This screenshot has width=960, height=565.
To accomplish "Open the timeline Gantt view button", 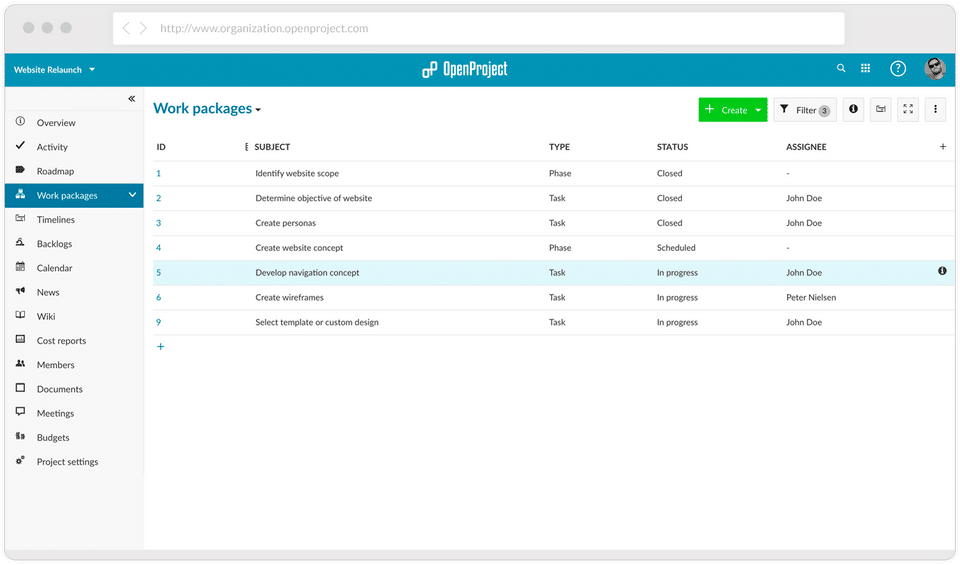I will pos(881,110).
